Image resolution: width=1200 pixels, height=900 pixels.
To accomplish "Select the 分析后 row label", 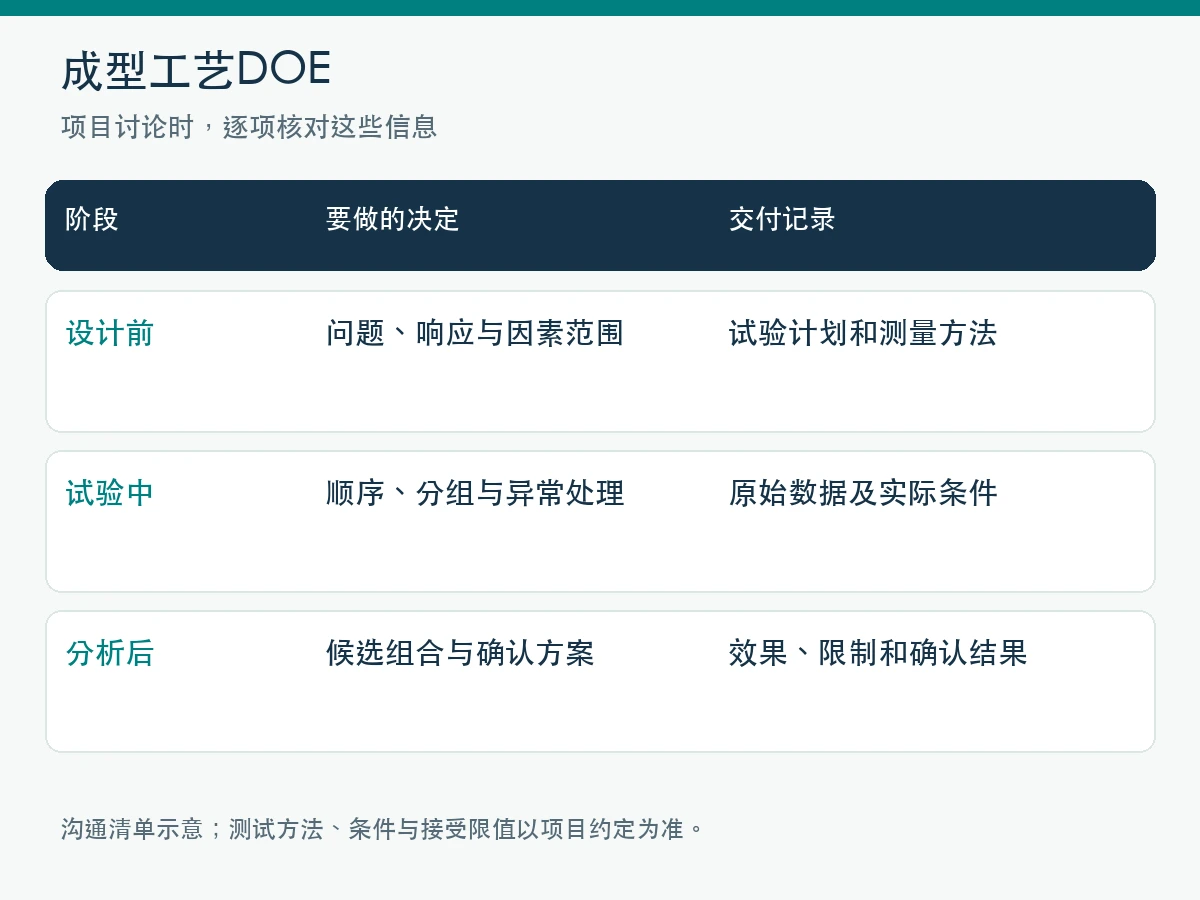I will [x=110, y=653].
